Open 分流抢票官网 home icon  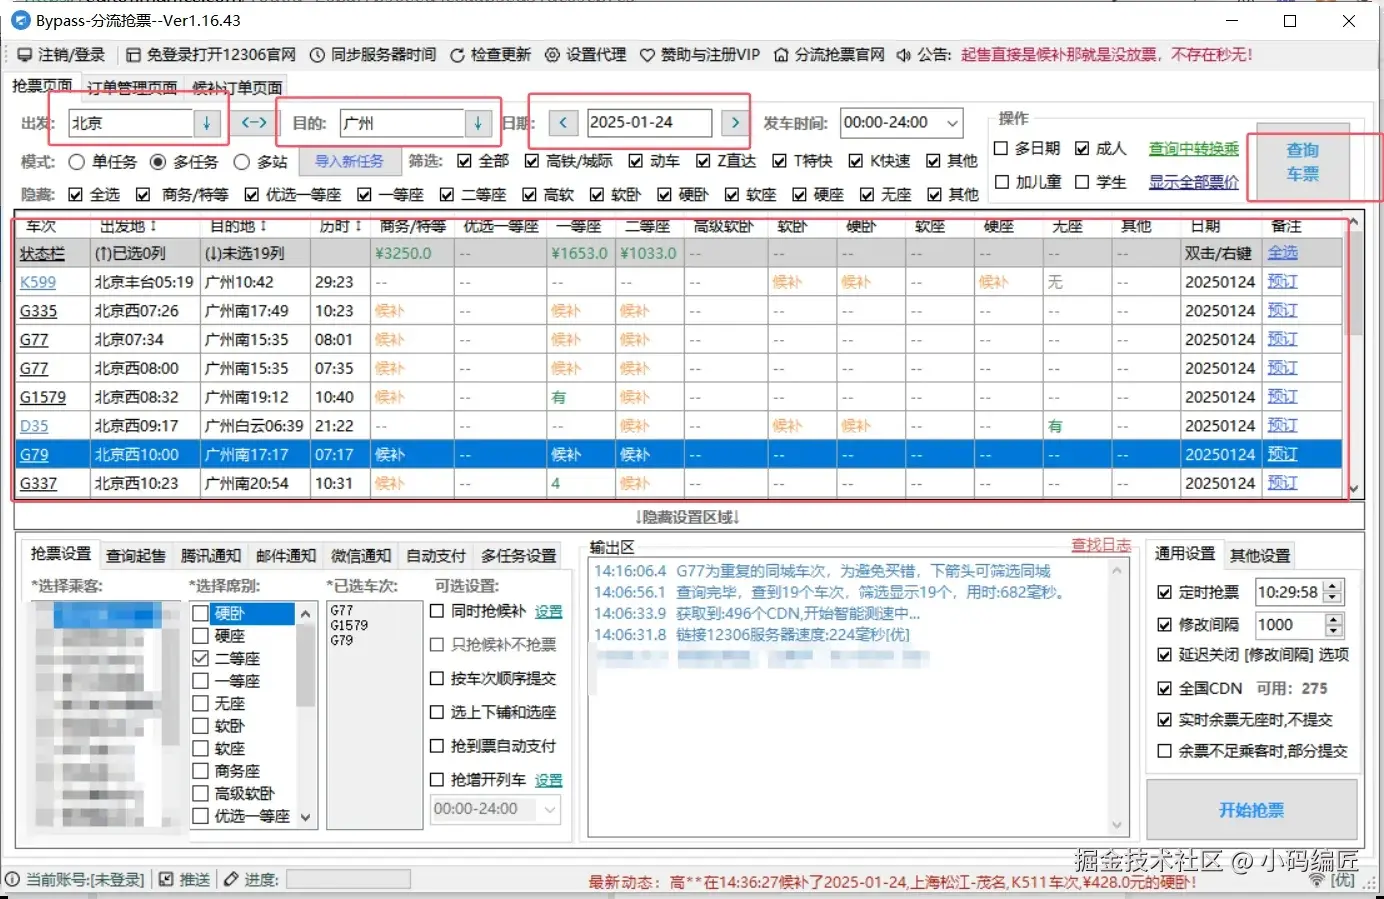782,55
